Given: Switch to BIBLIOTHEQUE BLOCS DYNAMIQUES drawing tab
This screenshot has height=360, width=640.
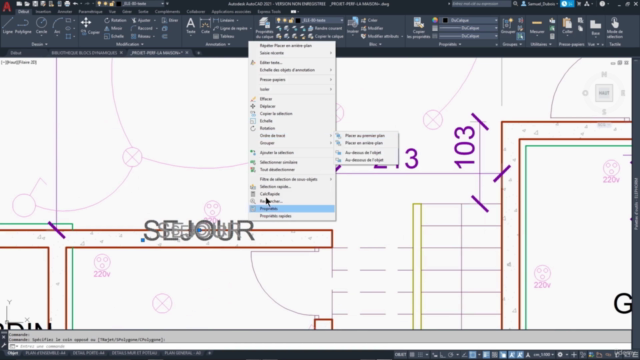Looking at the screenshot, I should click(x=84, y=53).
